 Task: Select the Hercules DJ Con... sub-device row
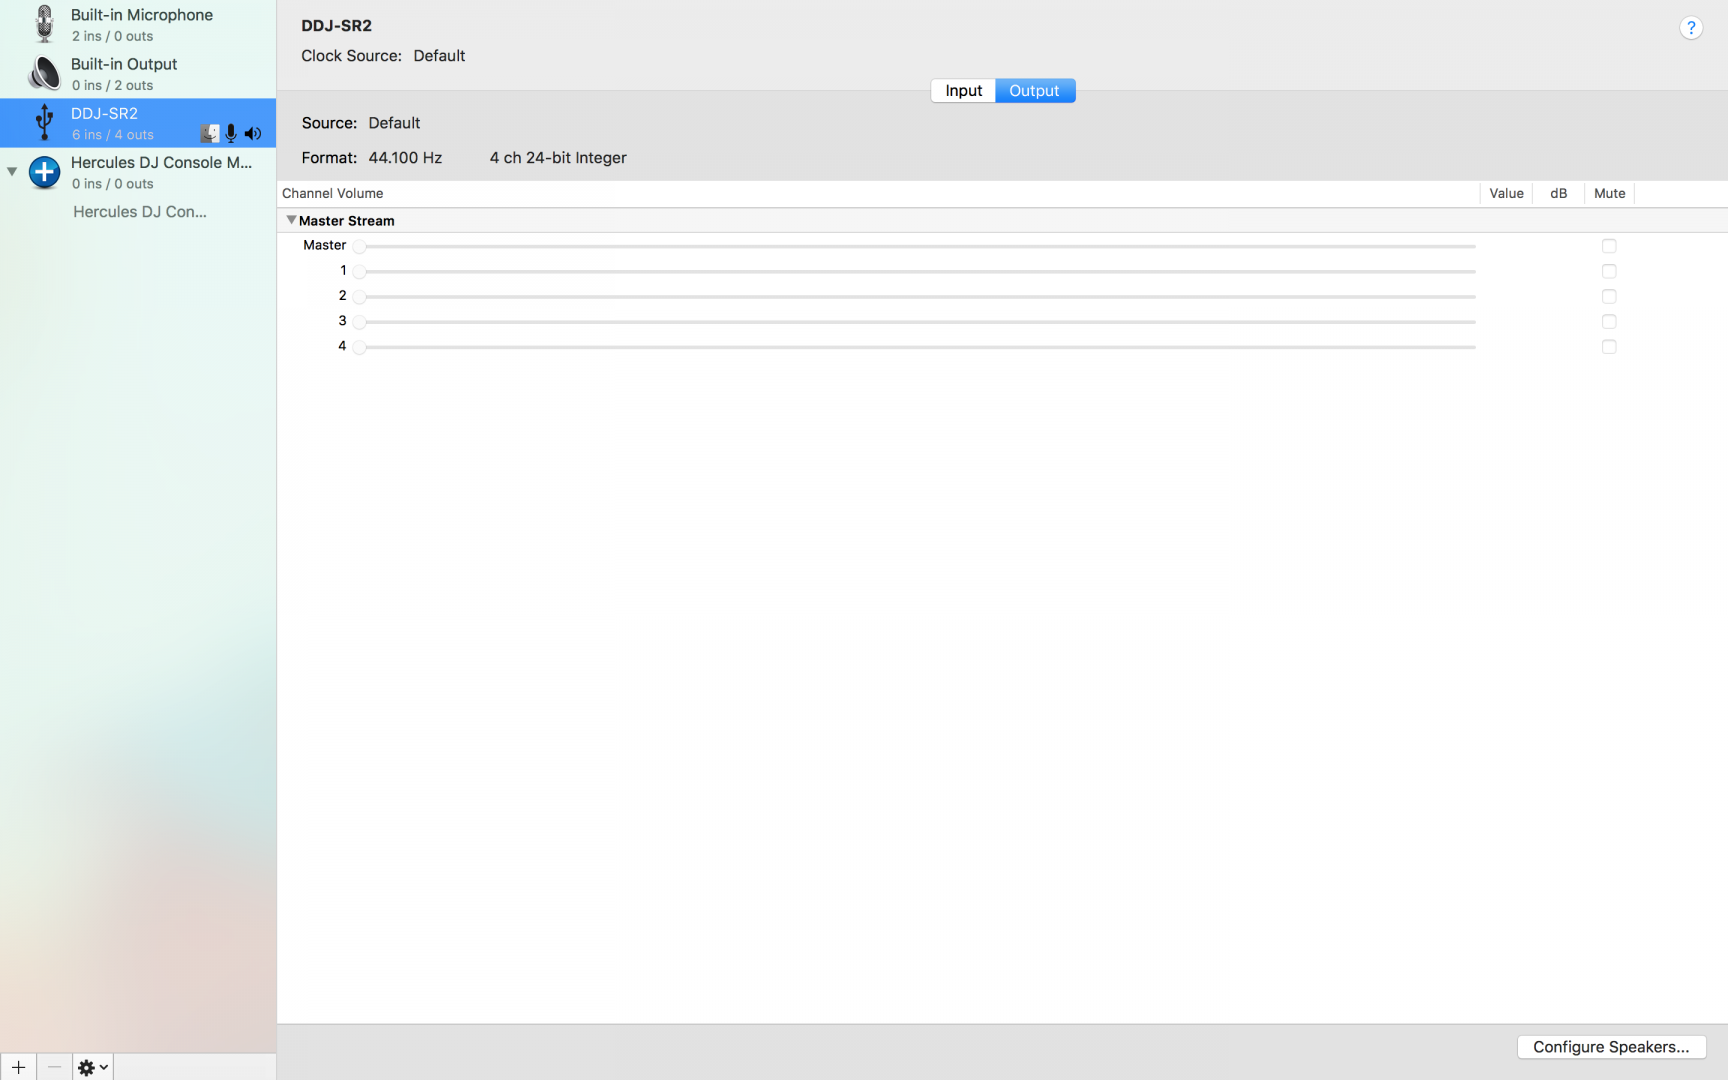138,212
